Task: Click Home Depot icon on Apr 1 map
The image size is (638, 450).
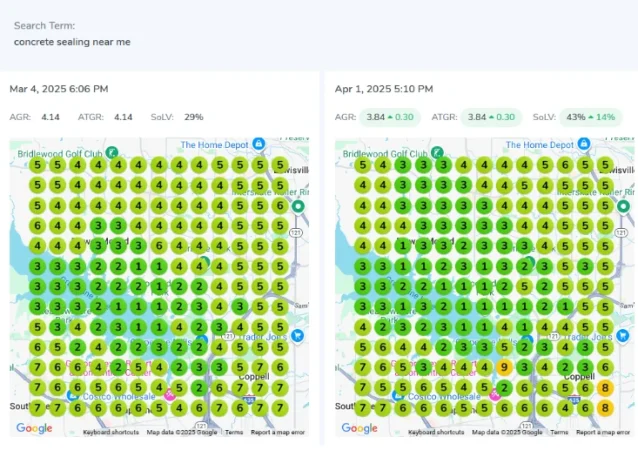Action: click(584, 145)
